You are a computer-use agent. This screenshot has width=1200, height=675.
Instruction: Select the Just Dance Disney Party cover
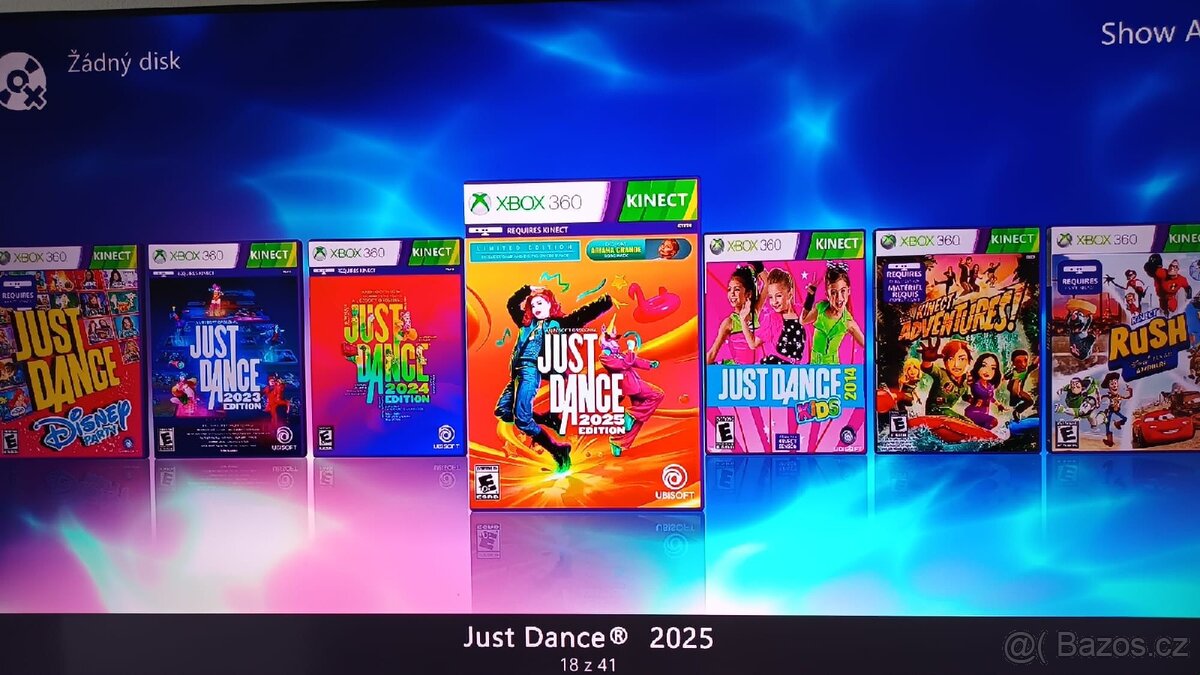click(70, 350)
